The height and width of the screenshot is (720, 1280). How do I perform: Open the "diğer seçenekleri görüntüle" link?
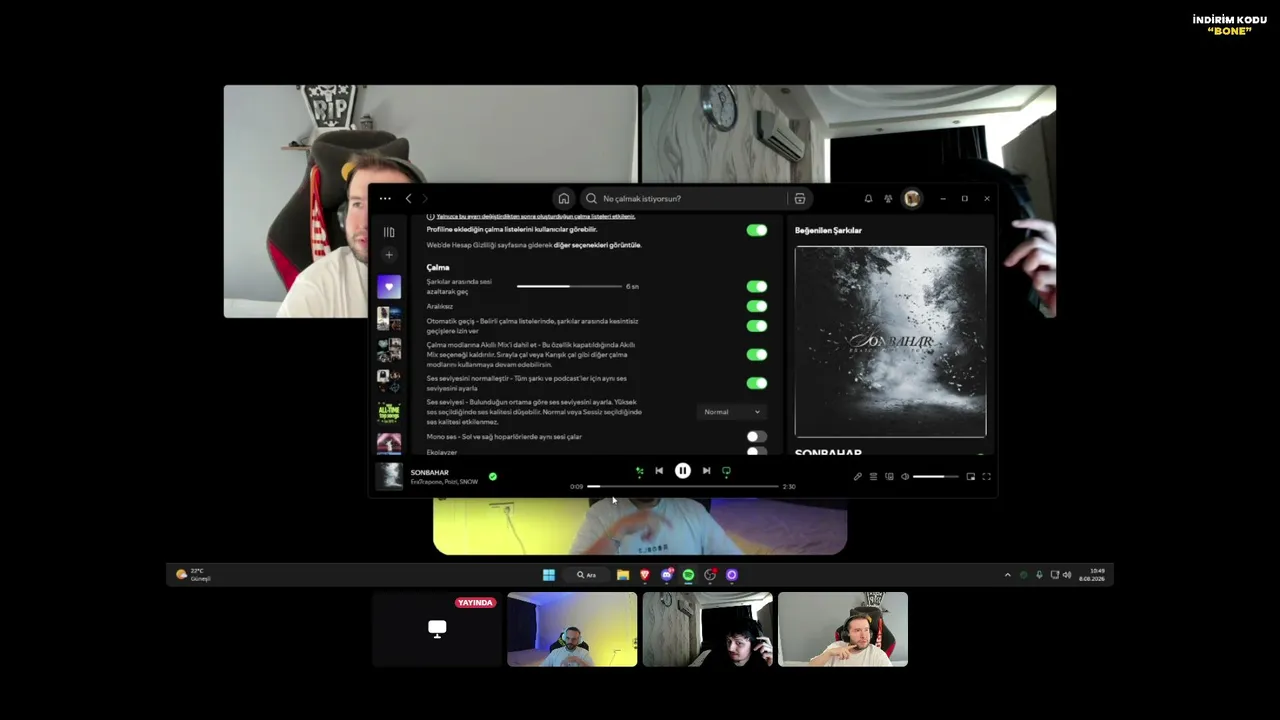[x=597, y=245]
